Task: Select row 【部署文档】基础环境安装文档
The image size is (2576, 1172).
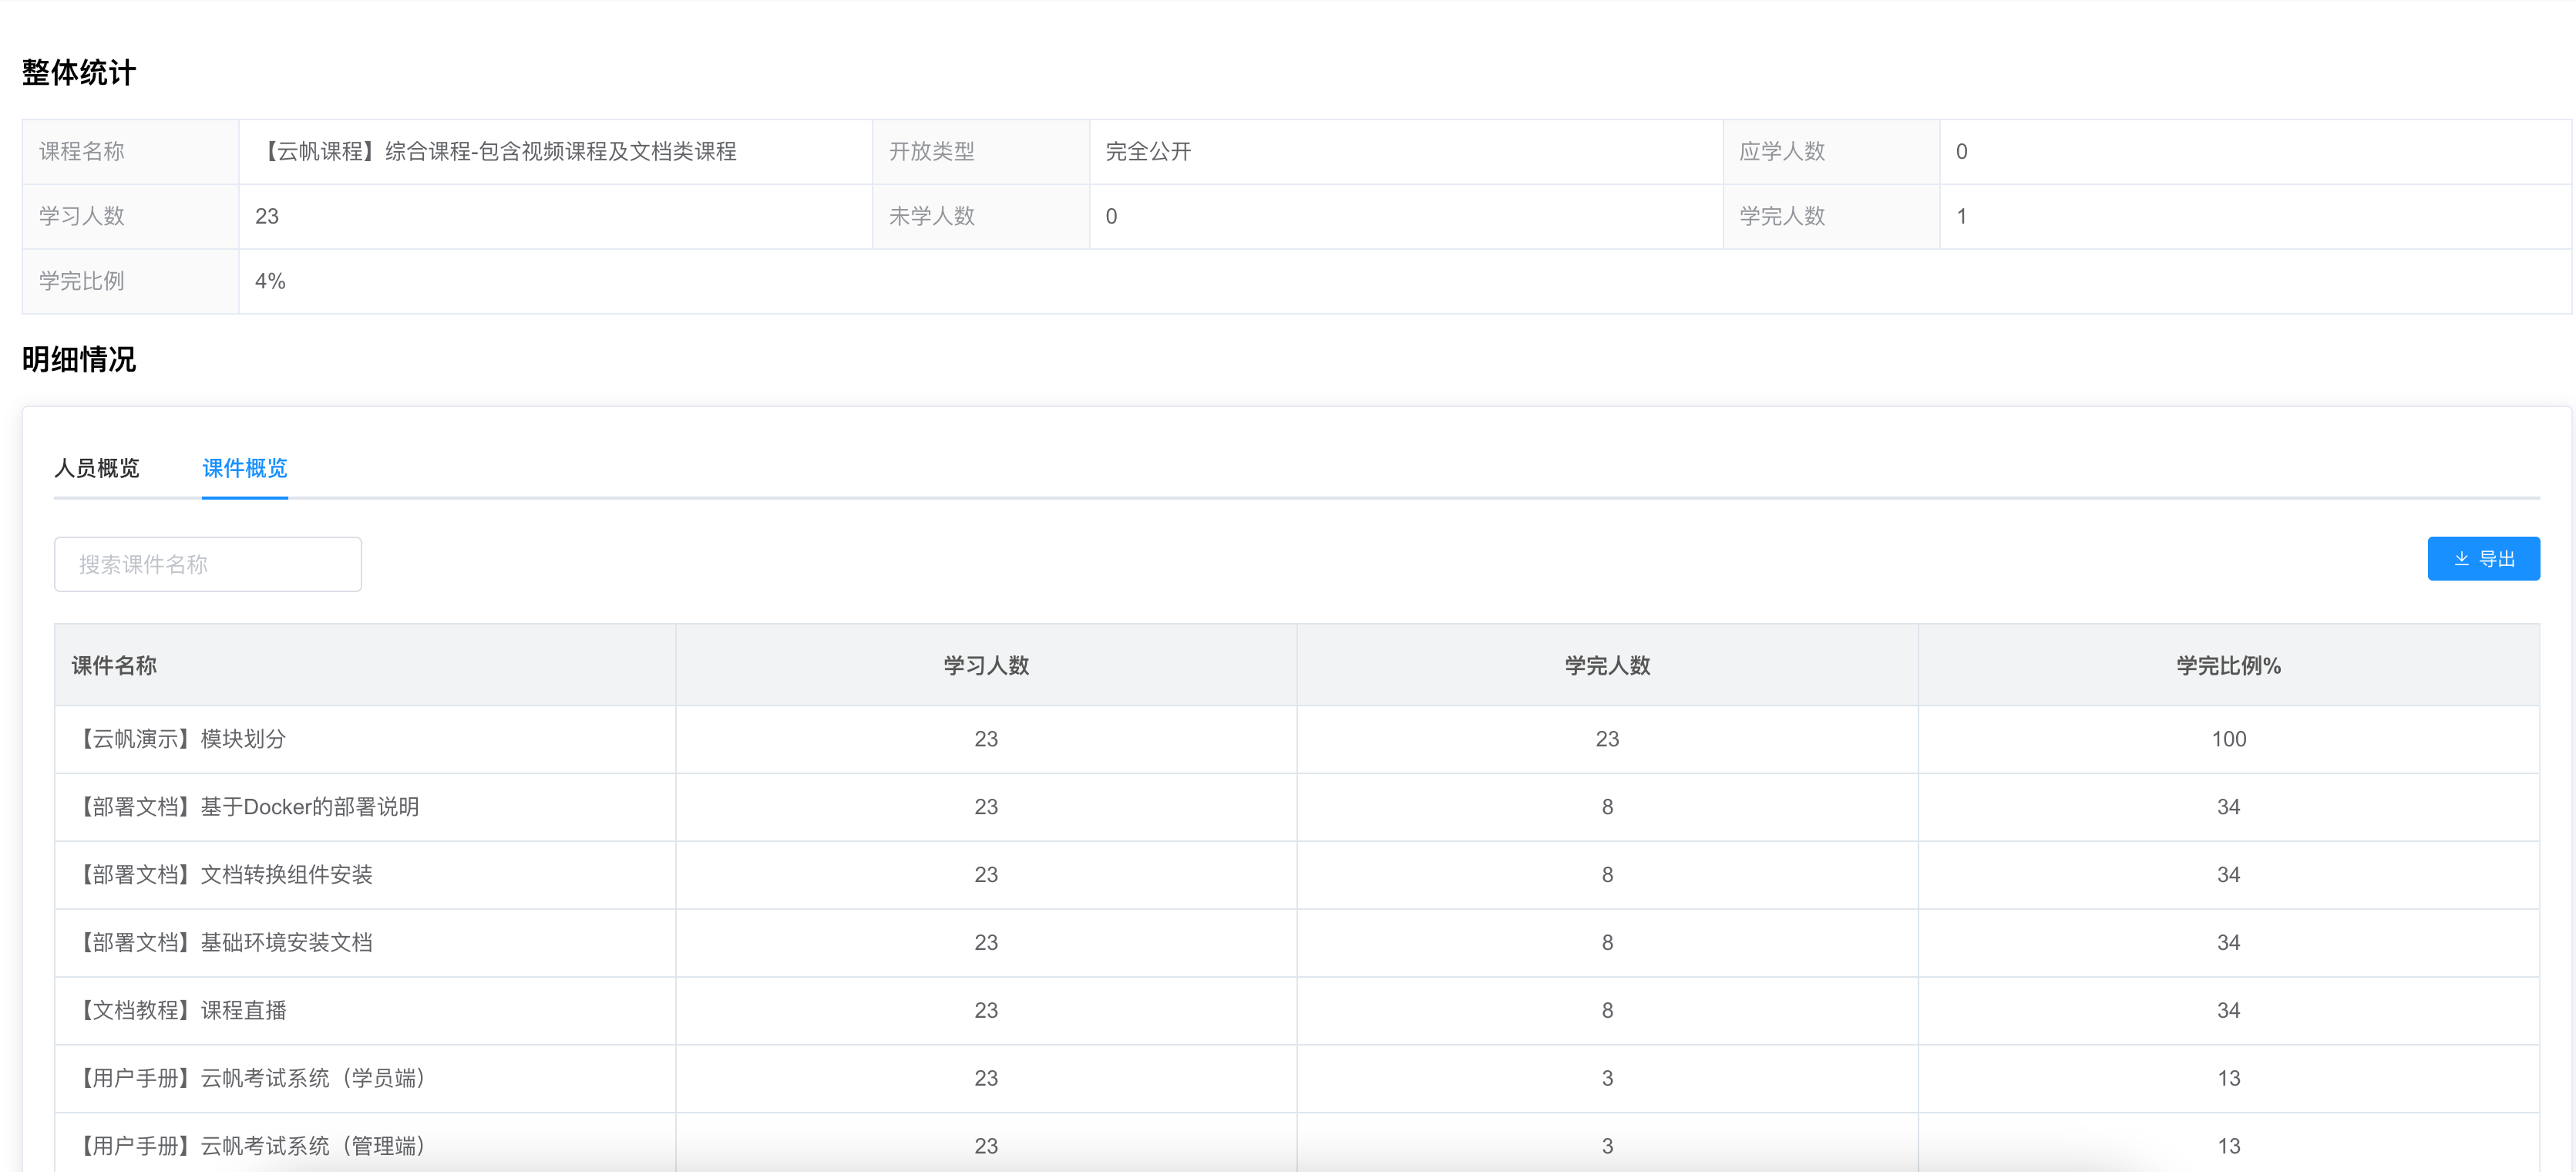Action: (1297, 943)
